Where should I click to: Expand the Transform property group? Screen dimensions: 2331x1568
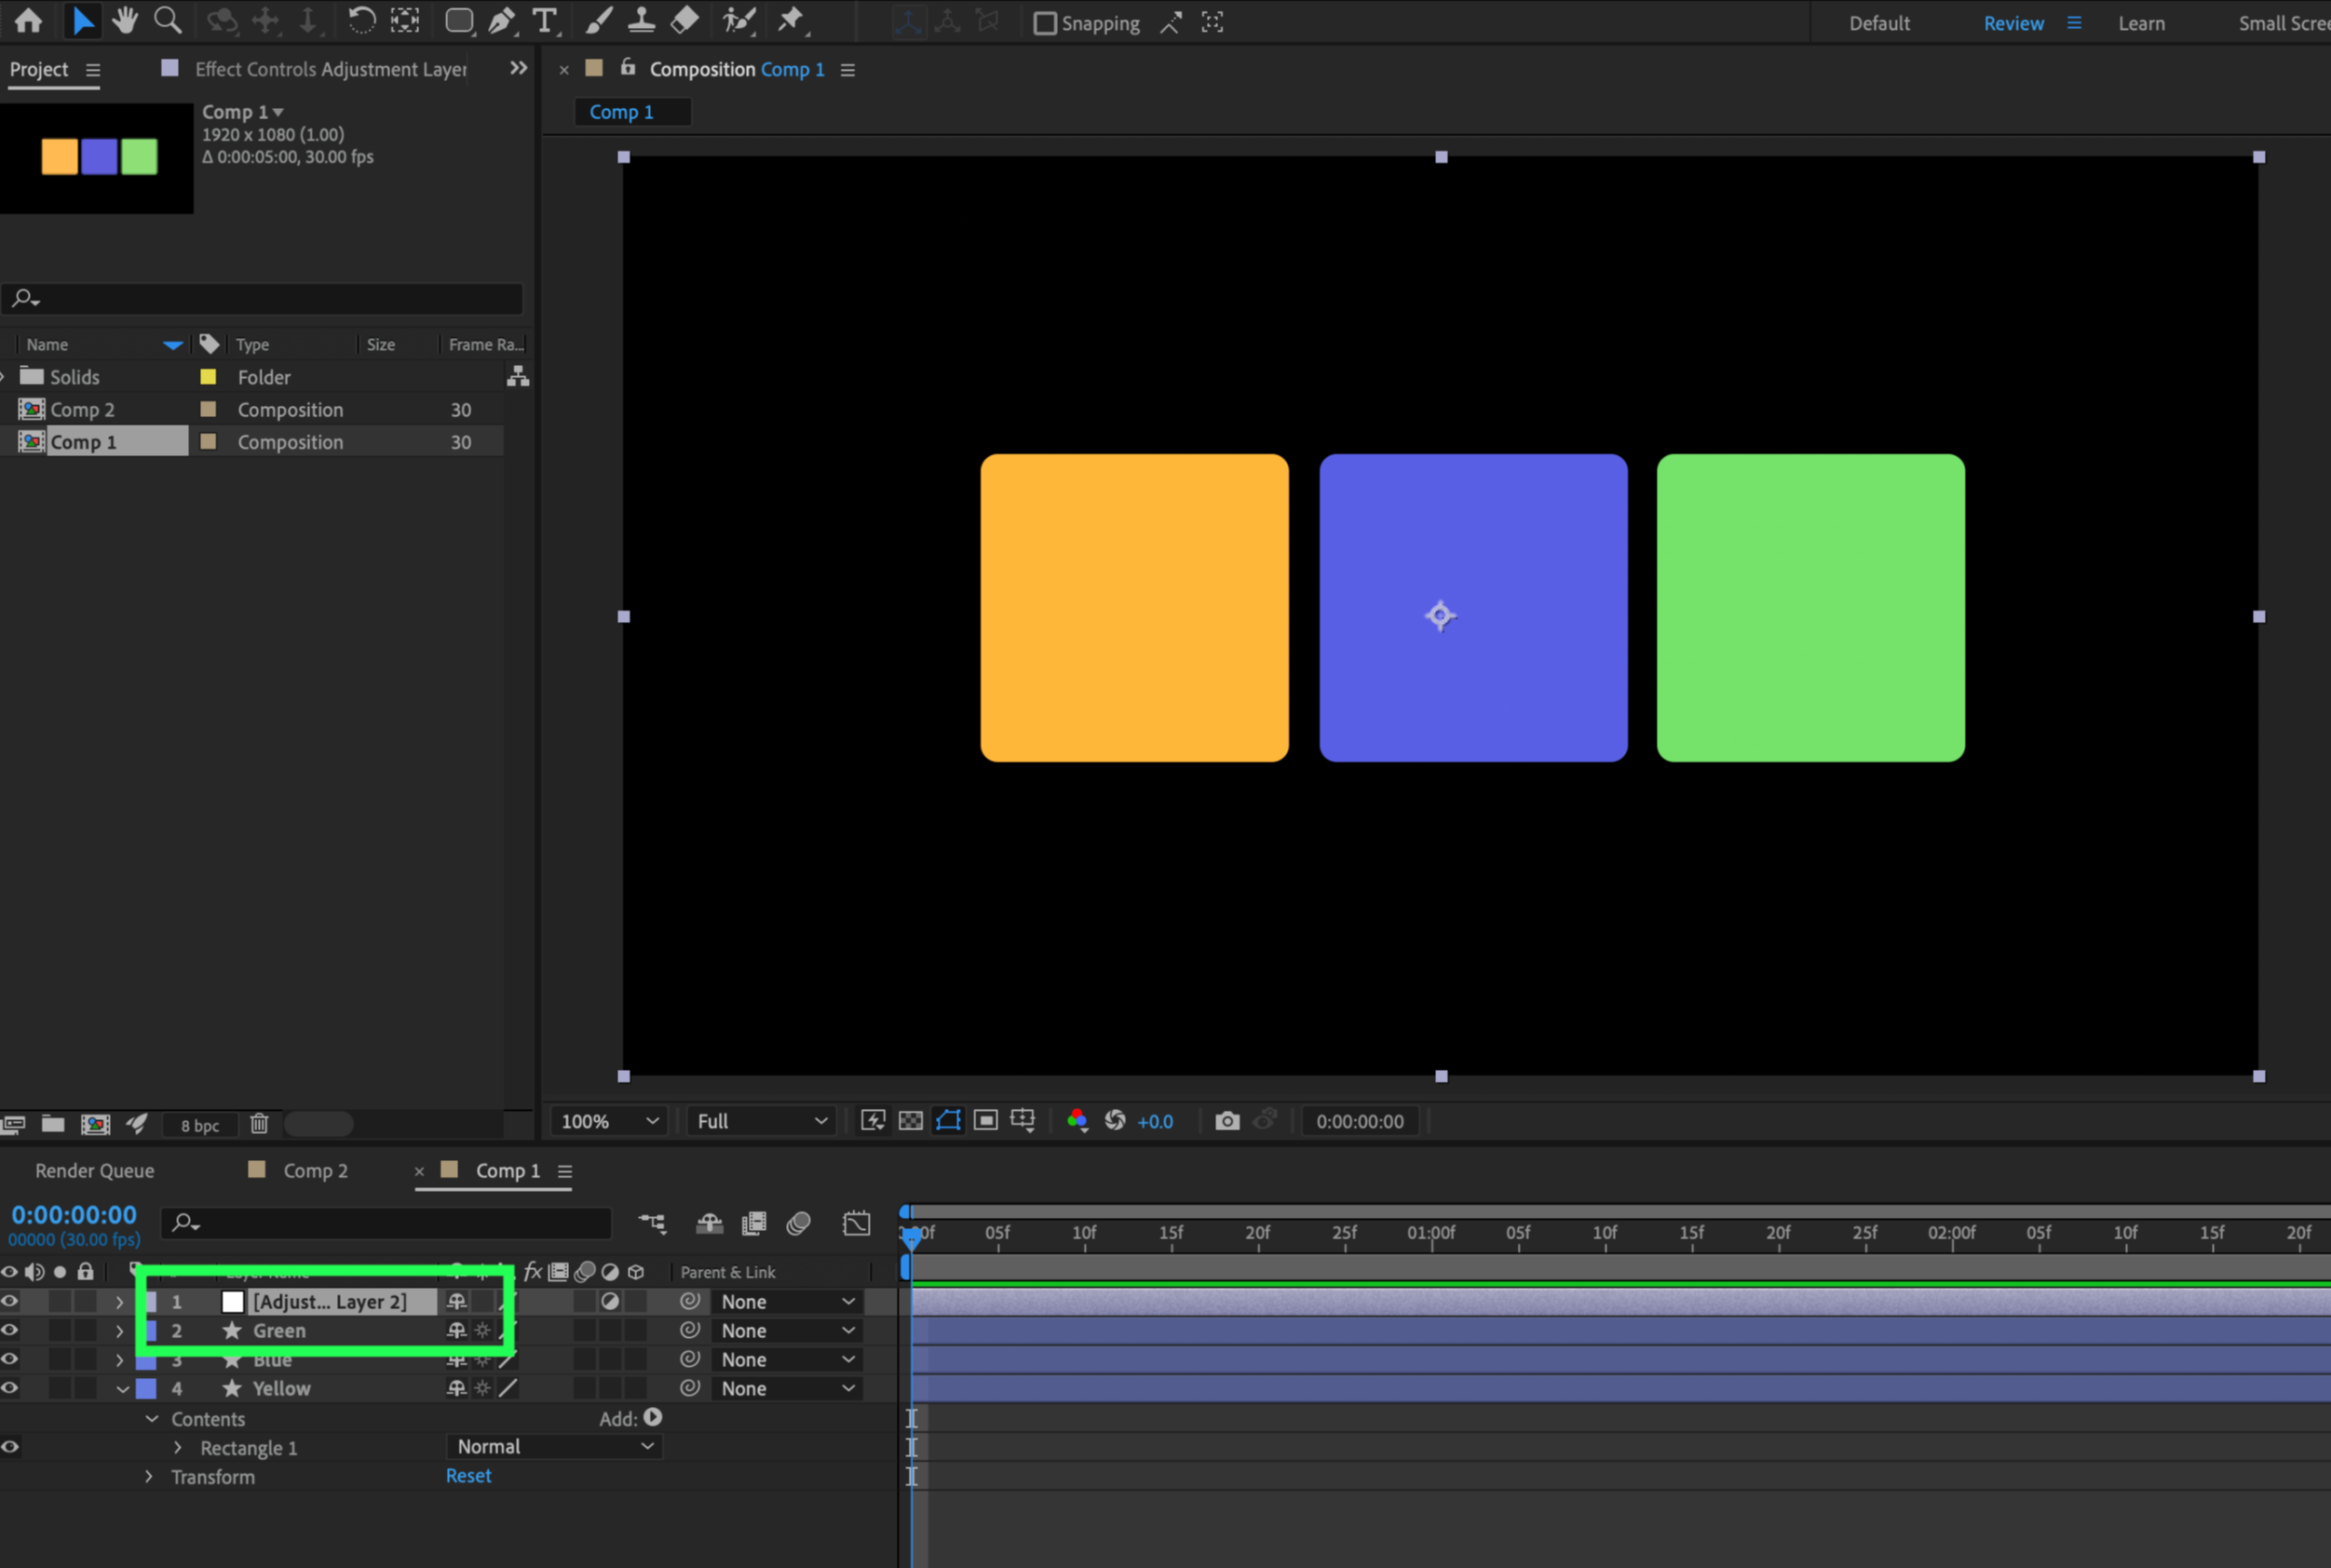coord(149,1477)
